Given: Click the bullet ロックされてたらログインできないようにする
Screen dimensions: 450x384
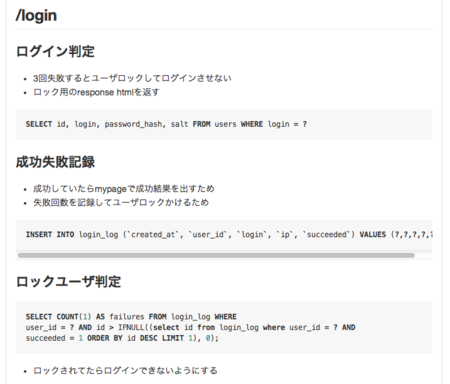Looking at the screenshot, I should tap(125, 371).
